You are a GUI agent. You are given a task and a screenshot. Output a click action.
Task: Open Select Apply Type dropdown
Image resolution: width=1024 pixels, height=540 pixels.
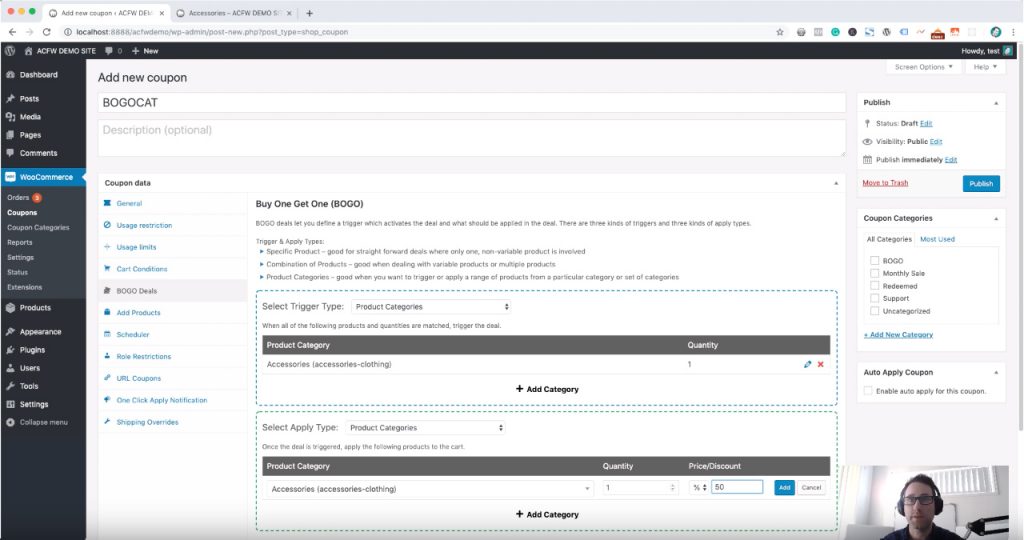click(x=425, y=428)
